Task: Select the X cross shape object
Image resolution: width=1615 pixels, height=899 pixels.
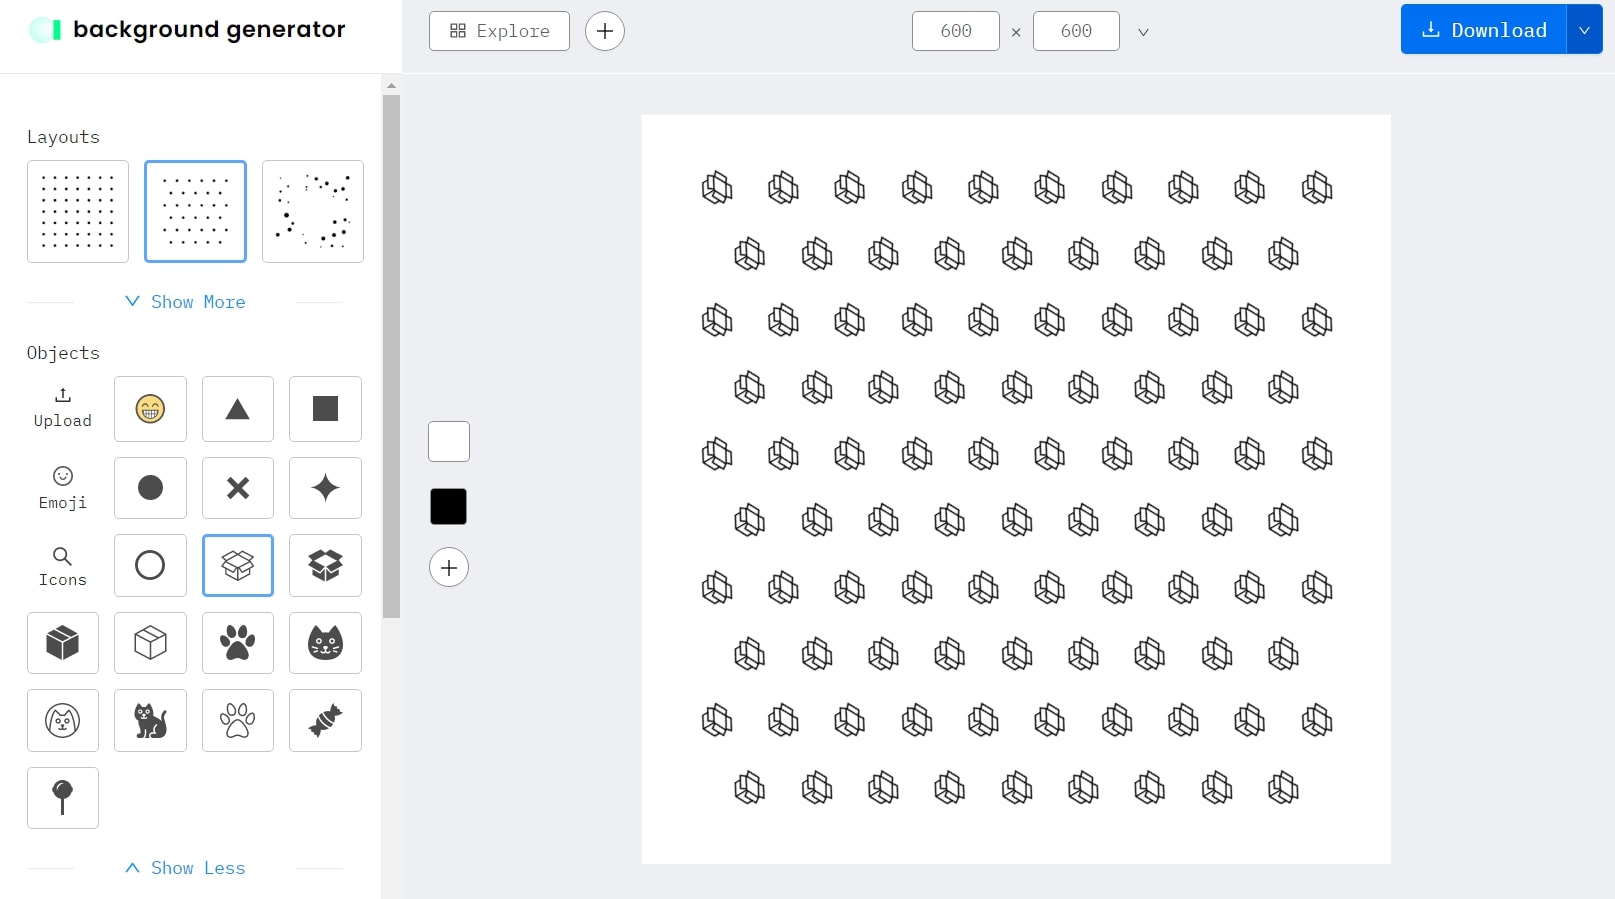Action: click(237, 488)
